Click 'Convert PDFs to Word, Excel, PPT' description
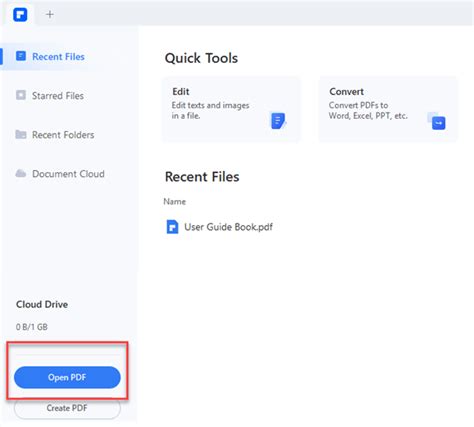474x427 pixels. tap(368, 111)
